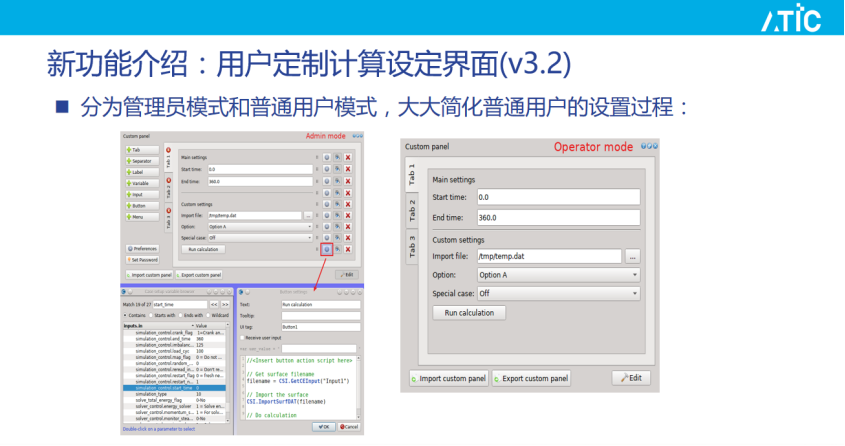The height and width of the screenshot is (446, 845).
Task: Click Tooltip field in Button settings
Action: 321,316
